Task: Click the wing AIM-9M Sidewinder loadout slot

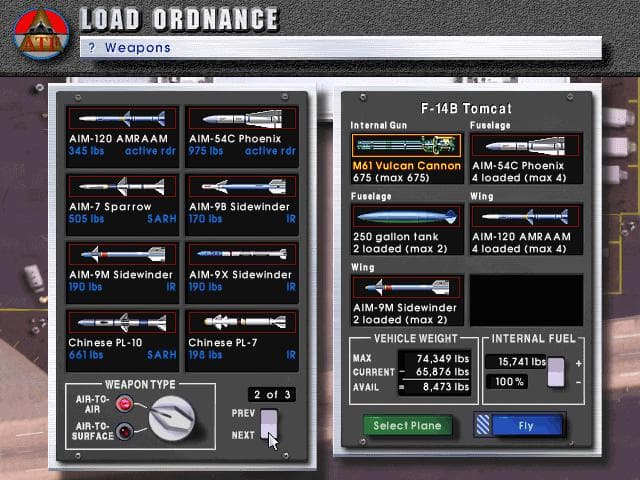Action: click(407, 300)
